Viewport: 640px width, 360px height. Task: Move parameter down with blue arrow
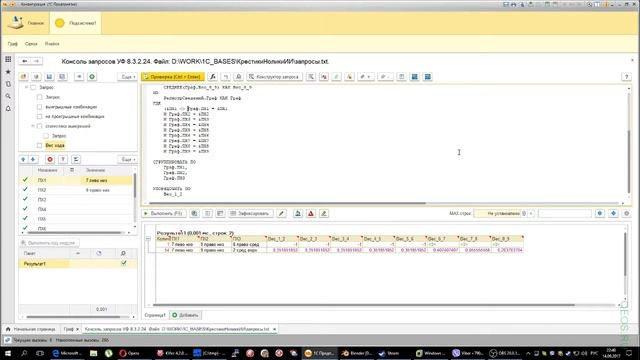tap(33, 160)
